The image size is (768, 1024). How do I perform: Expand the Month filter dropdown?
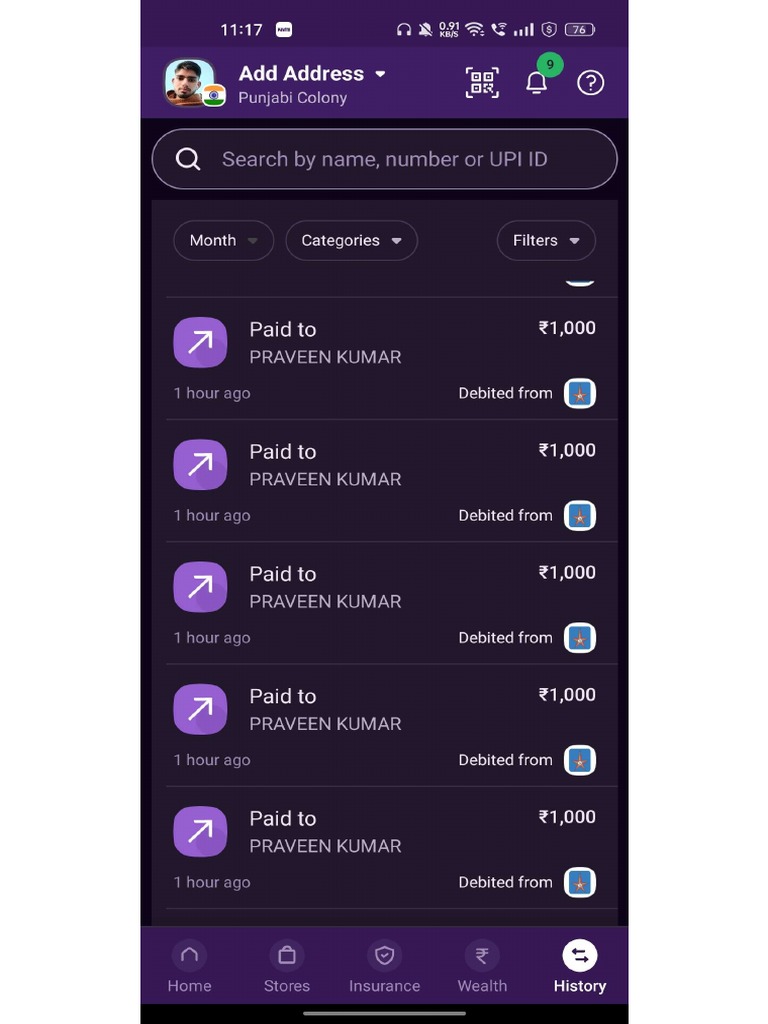(223, 241)
